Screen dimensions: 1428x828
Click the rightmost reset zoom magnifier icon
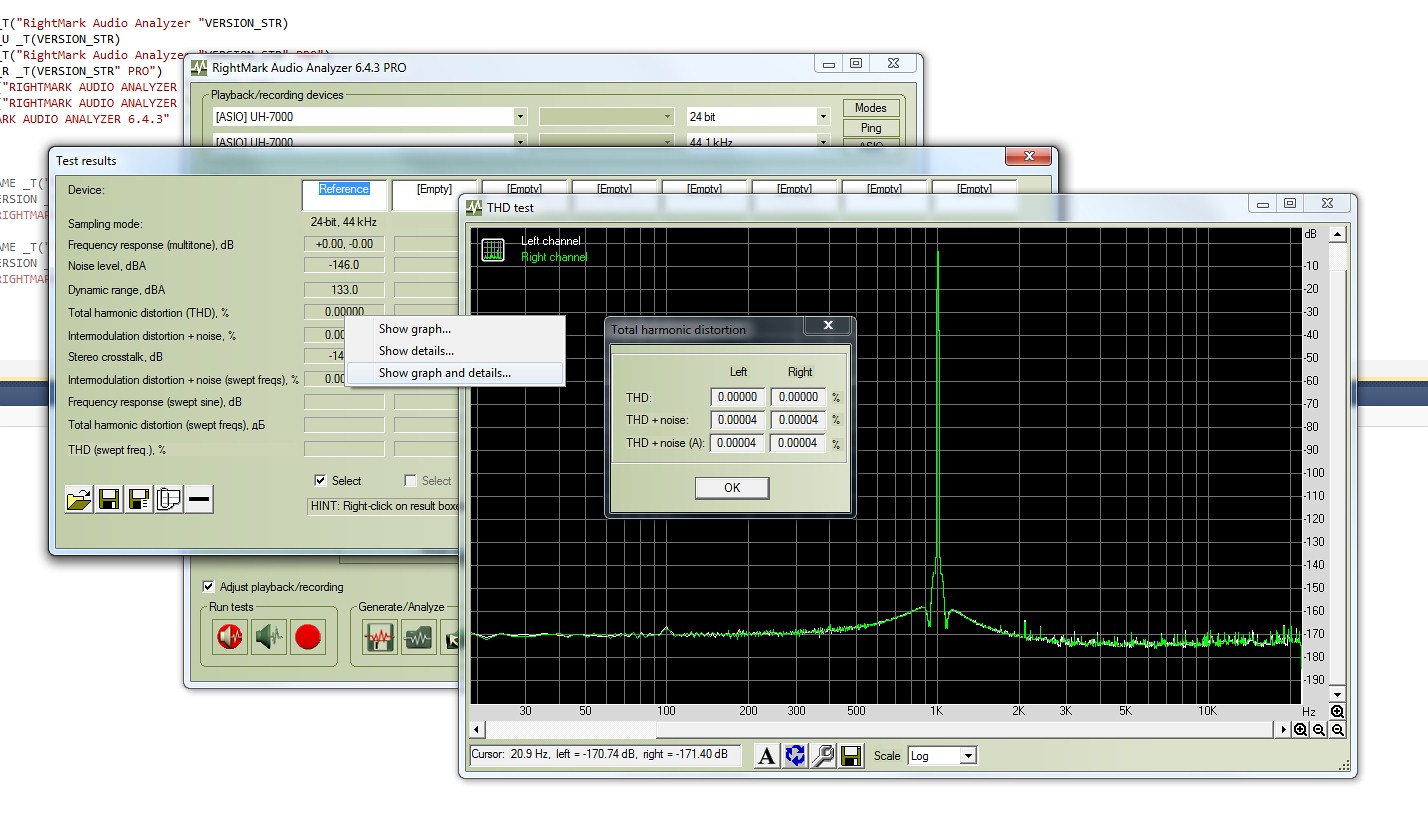tap(1337, 730)
